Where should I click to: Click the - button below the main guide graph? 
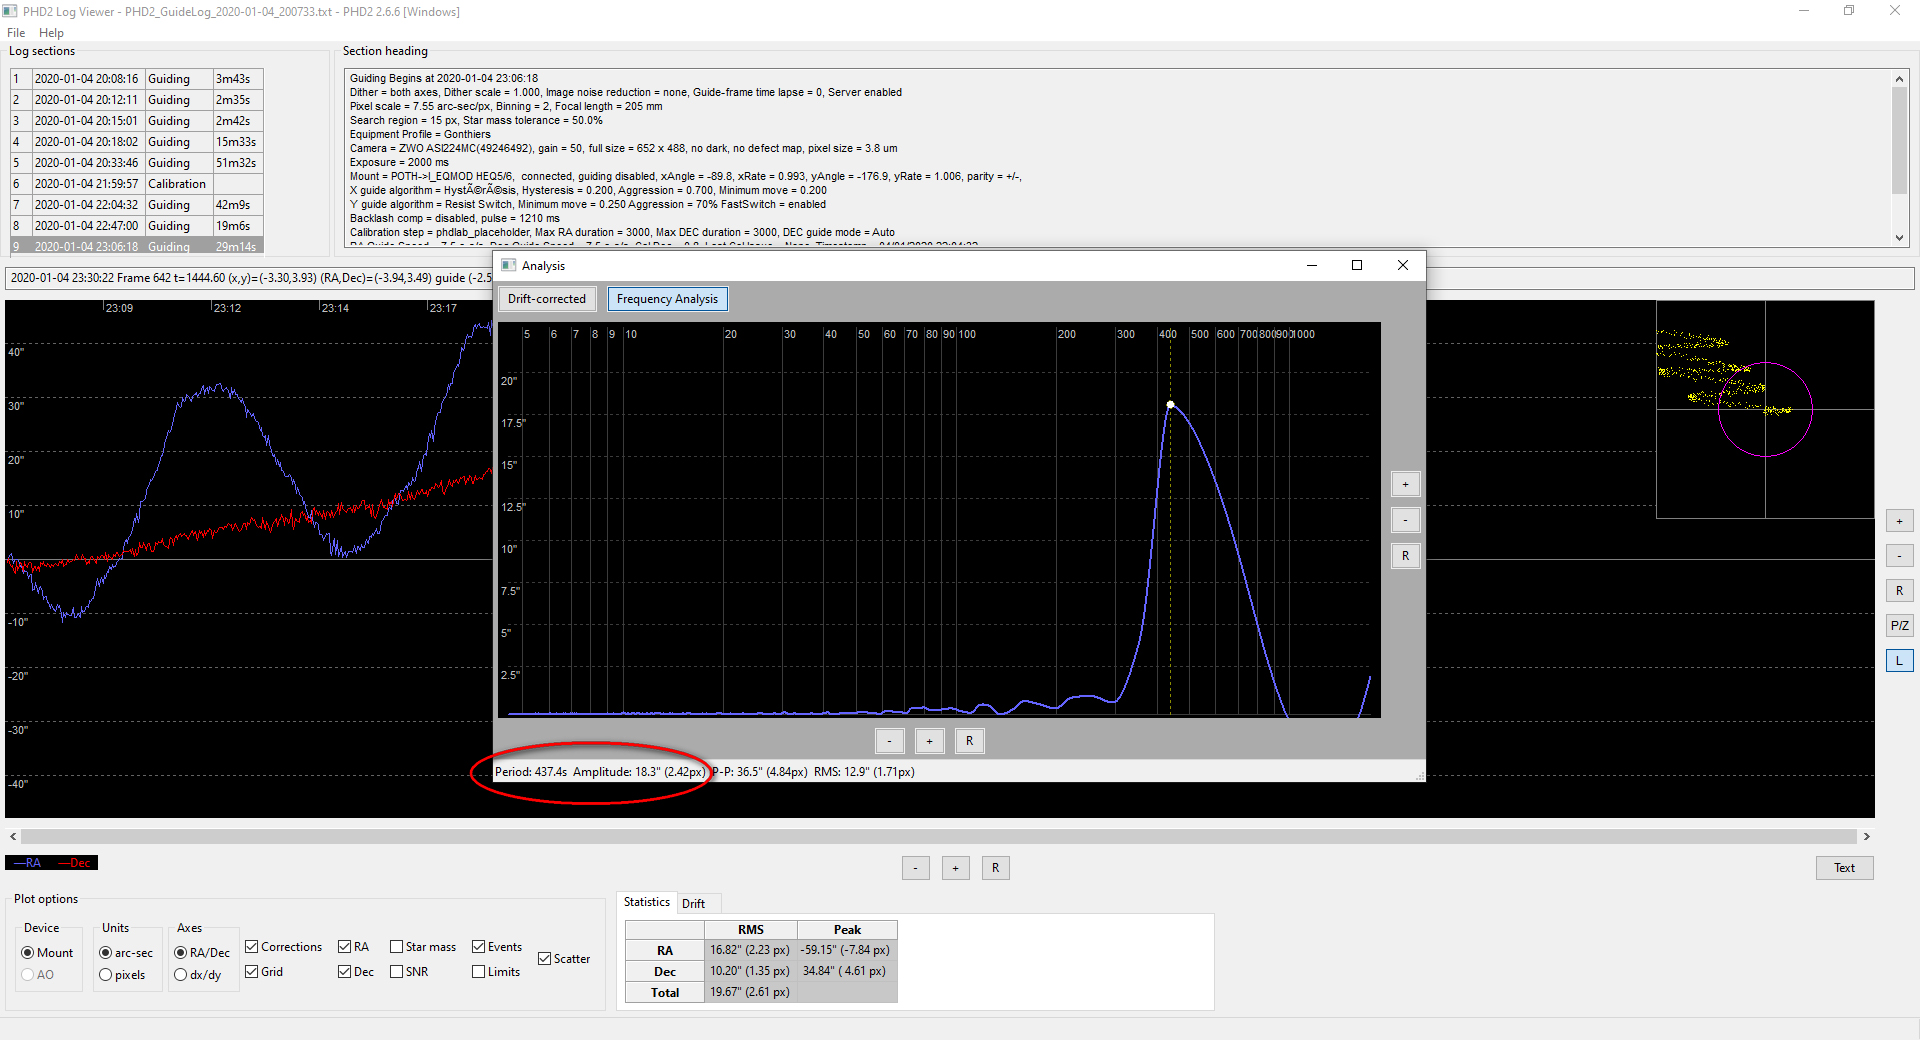[x=915, y=868]
